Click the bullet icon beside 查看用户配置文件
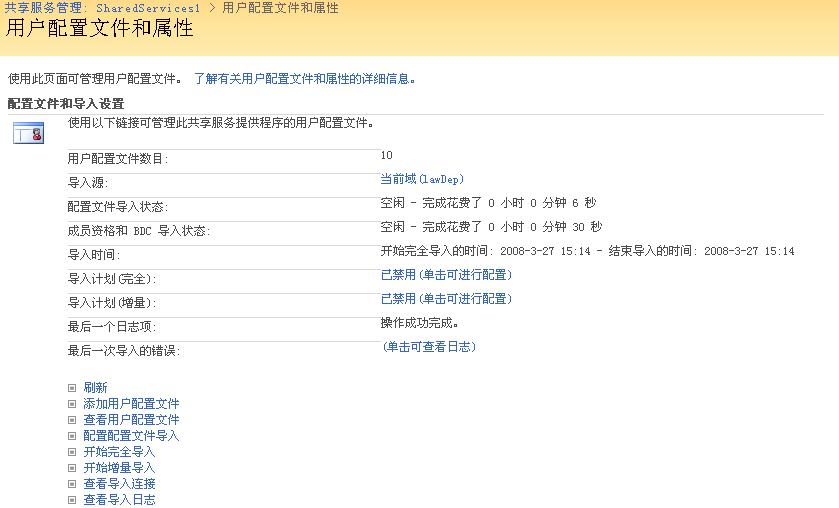 pos(72,420)
